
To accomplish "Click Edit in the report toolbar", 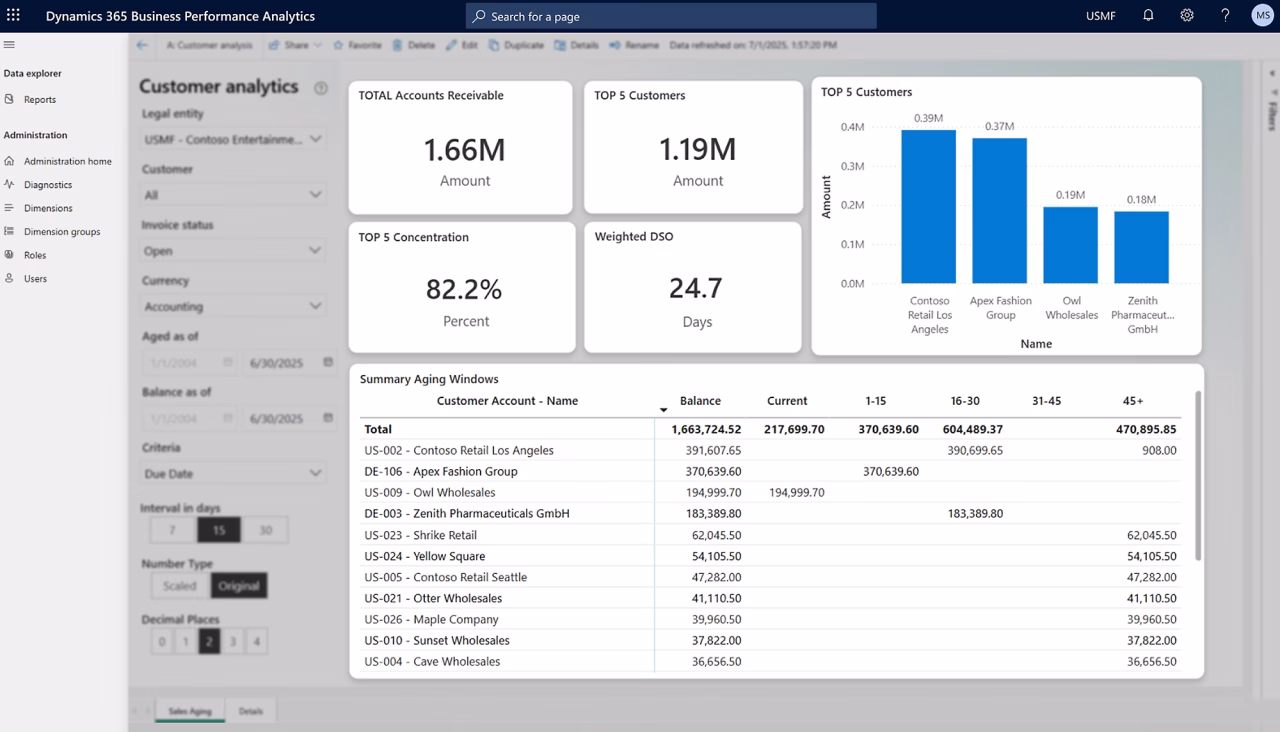I will point(462,45).
